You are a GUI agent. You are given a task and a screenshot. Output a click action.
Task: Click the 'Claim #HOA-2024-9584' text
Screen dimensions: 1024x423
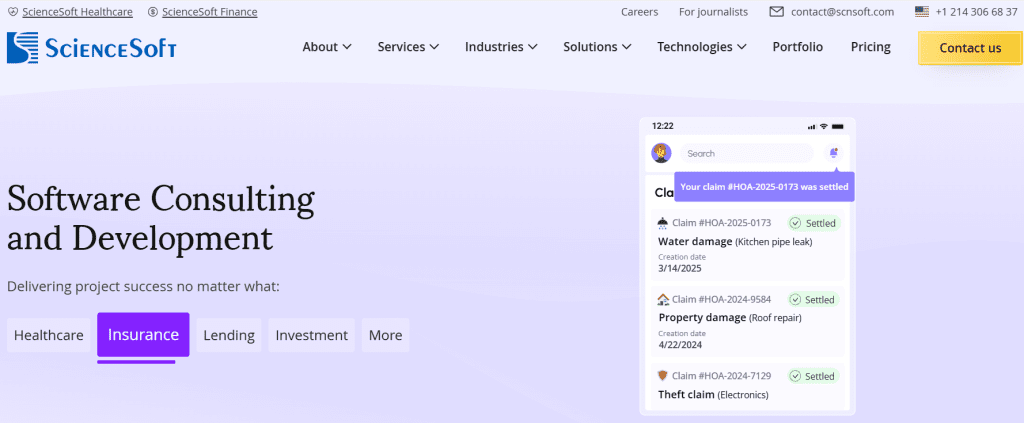click(722, 300)
